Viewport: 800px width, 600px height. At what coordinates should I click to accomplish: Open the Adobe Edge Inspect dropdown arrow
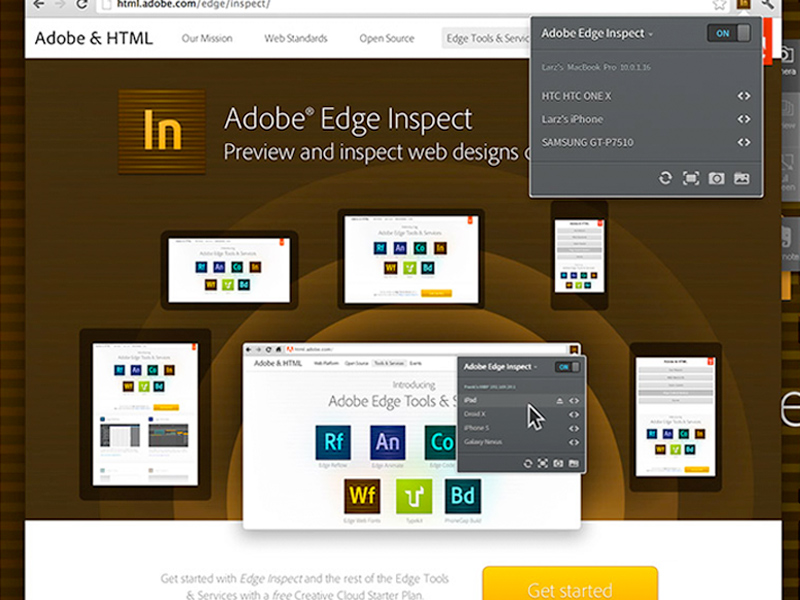point(651,35)
